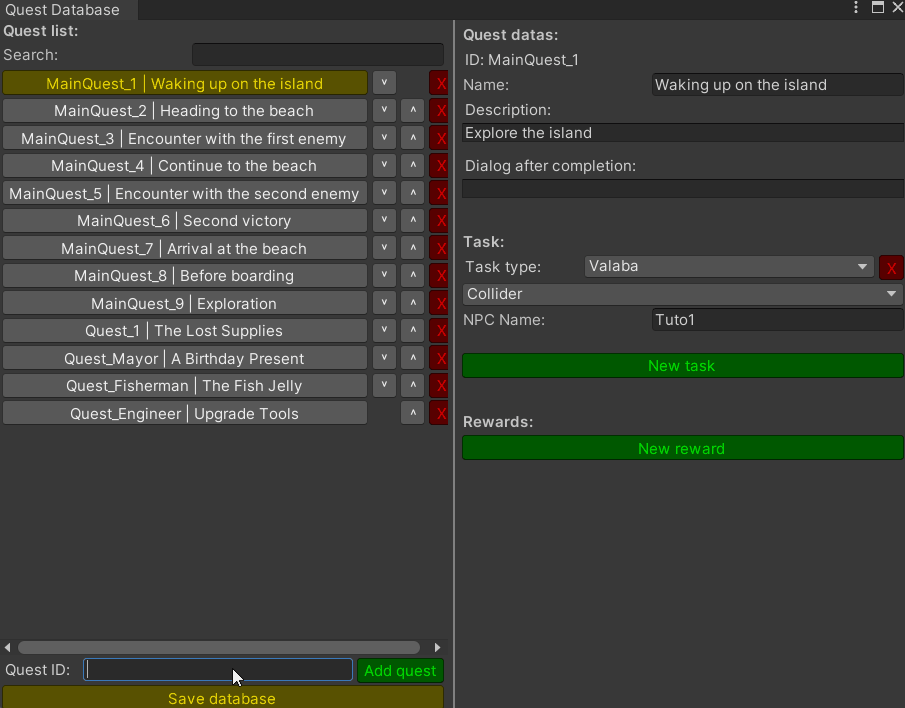This screenshot has width=905, height=708.
Task: Move MainQuest_7 down arrow
Action: (x=384, y=248)
